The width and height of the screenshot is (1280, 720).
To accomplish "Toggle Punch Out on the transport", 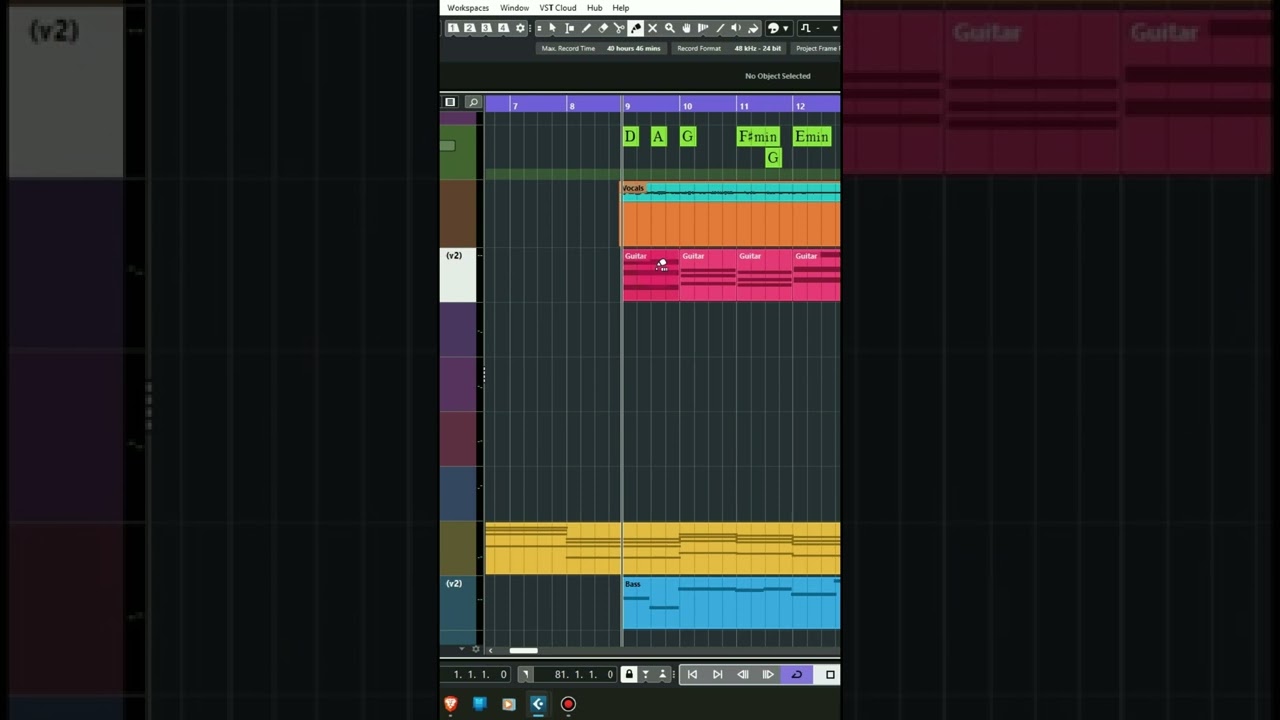I will point(662,674).
